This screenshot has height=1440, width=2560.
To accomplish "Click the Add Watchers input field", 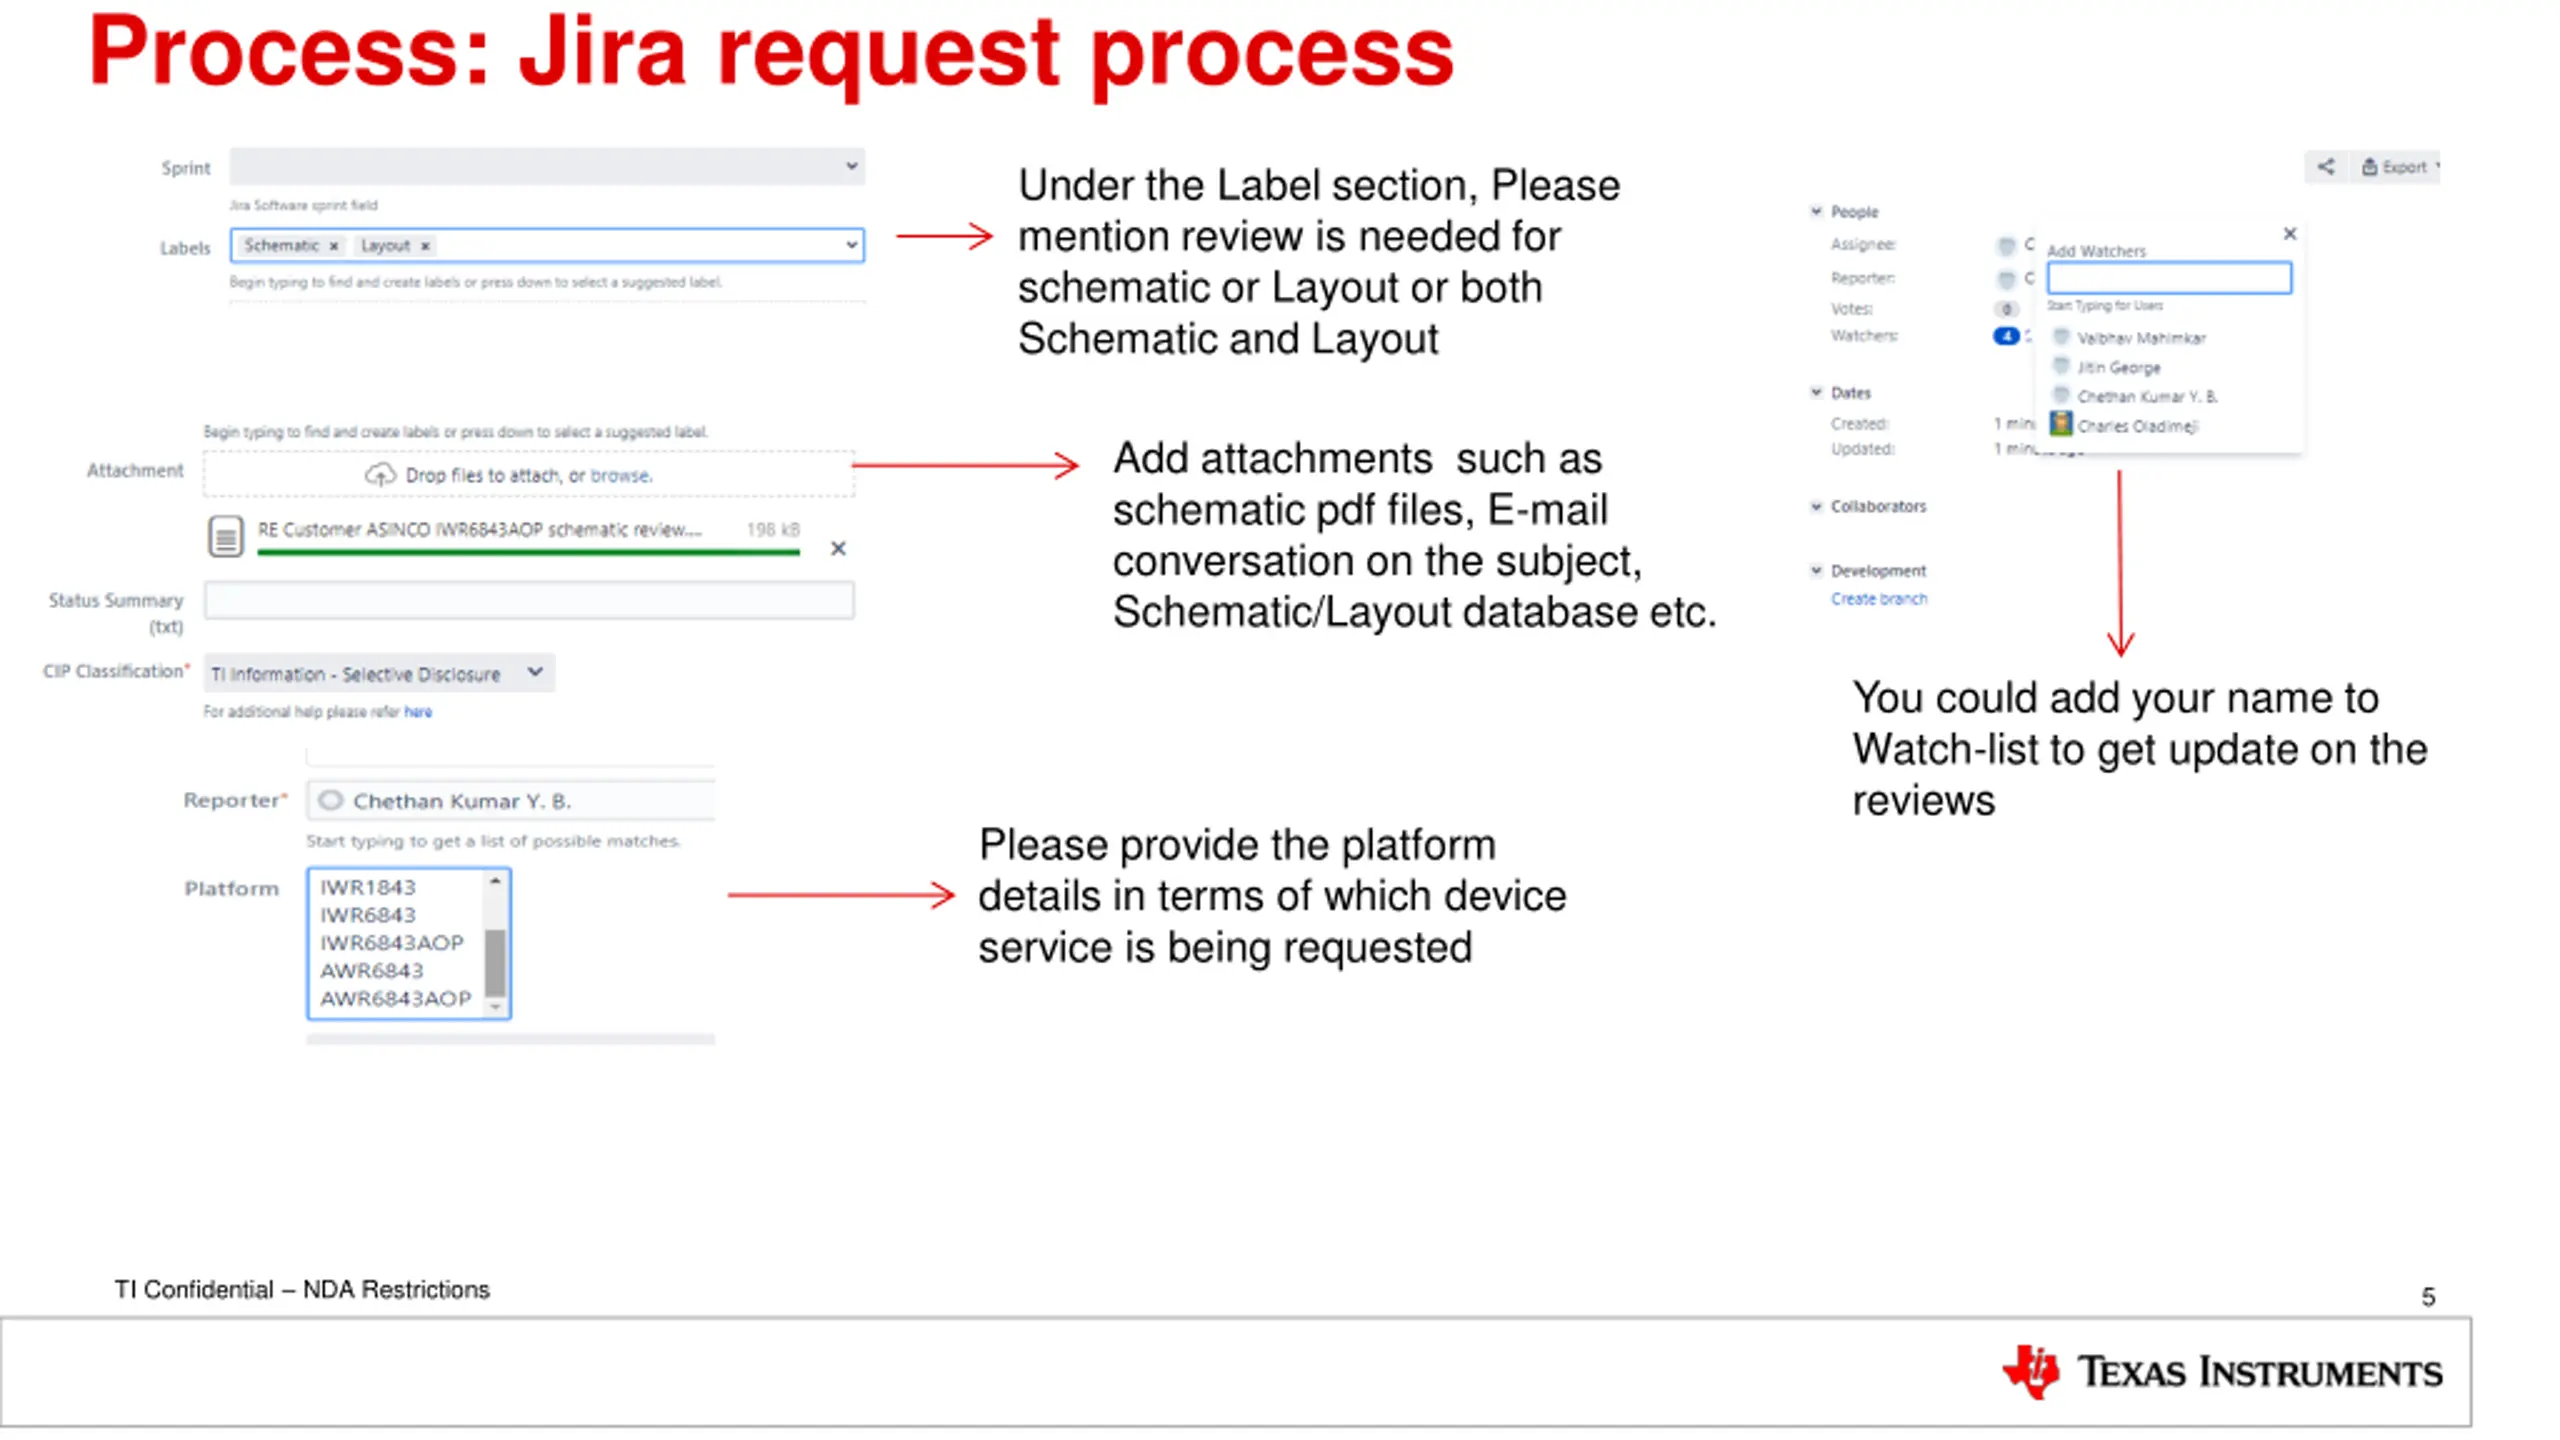I will 2168,278.
